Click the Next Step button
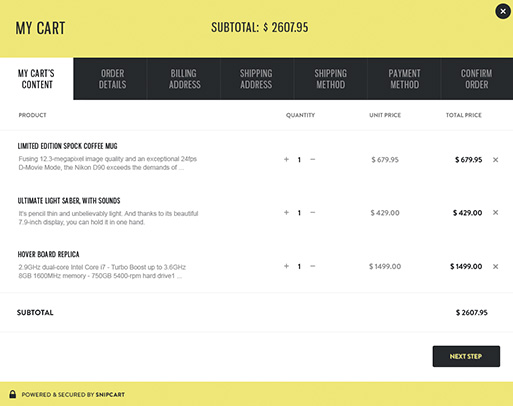 click(466, 356)
